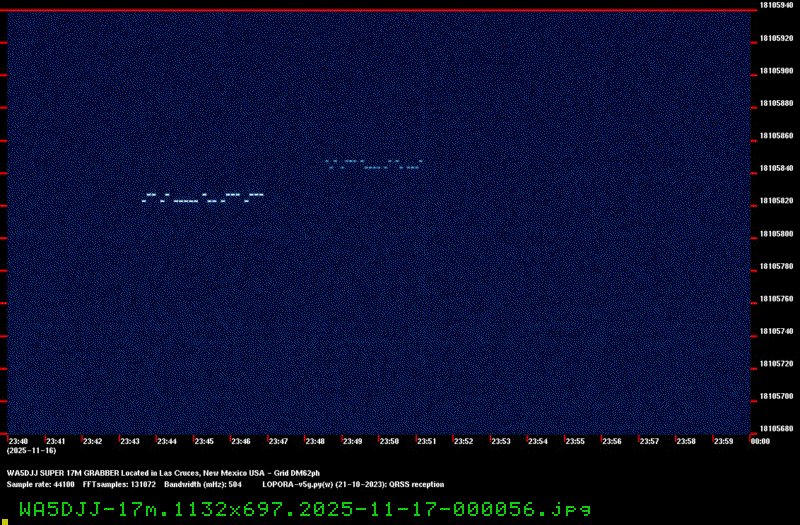The height and width of the screenshot is (525, 800).
Task: Click the 23:53 time axis label
Action: (501, 441)
